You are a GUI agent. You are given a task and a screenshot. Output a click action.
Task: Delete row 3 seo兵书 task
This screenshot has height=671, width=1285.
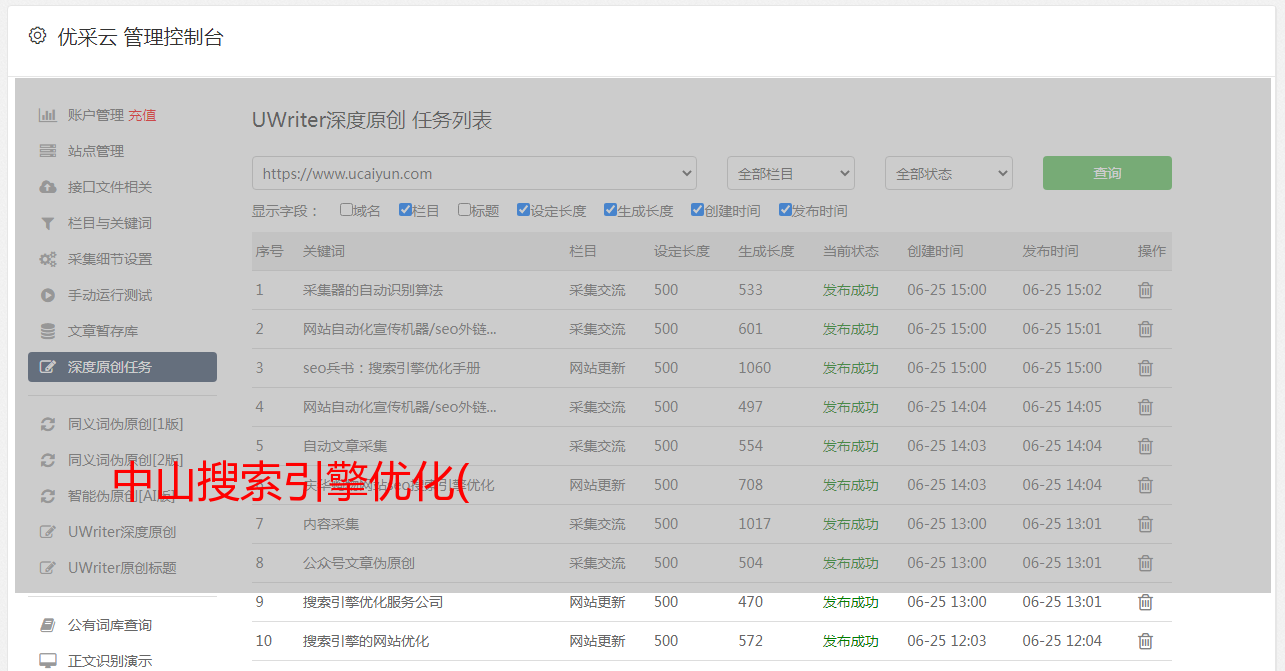(x=1146, y=368)
